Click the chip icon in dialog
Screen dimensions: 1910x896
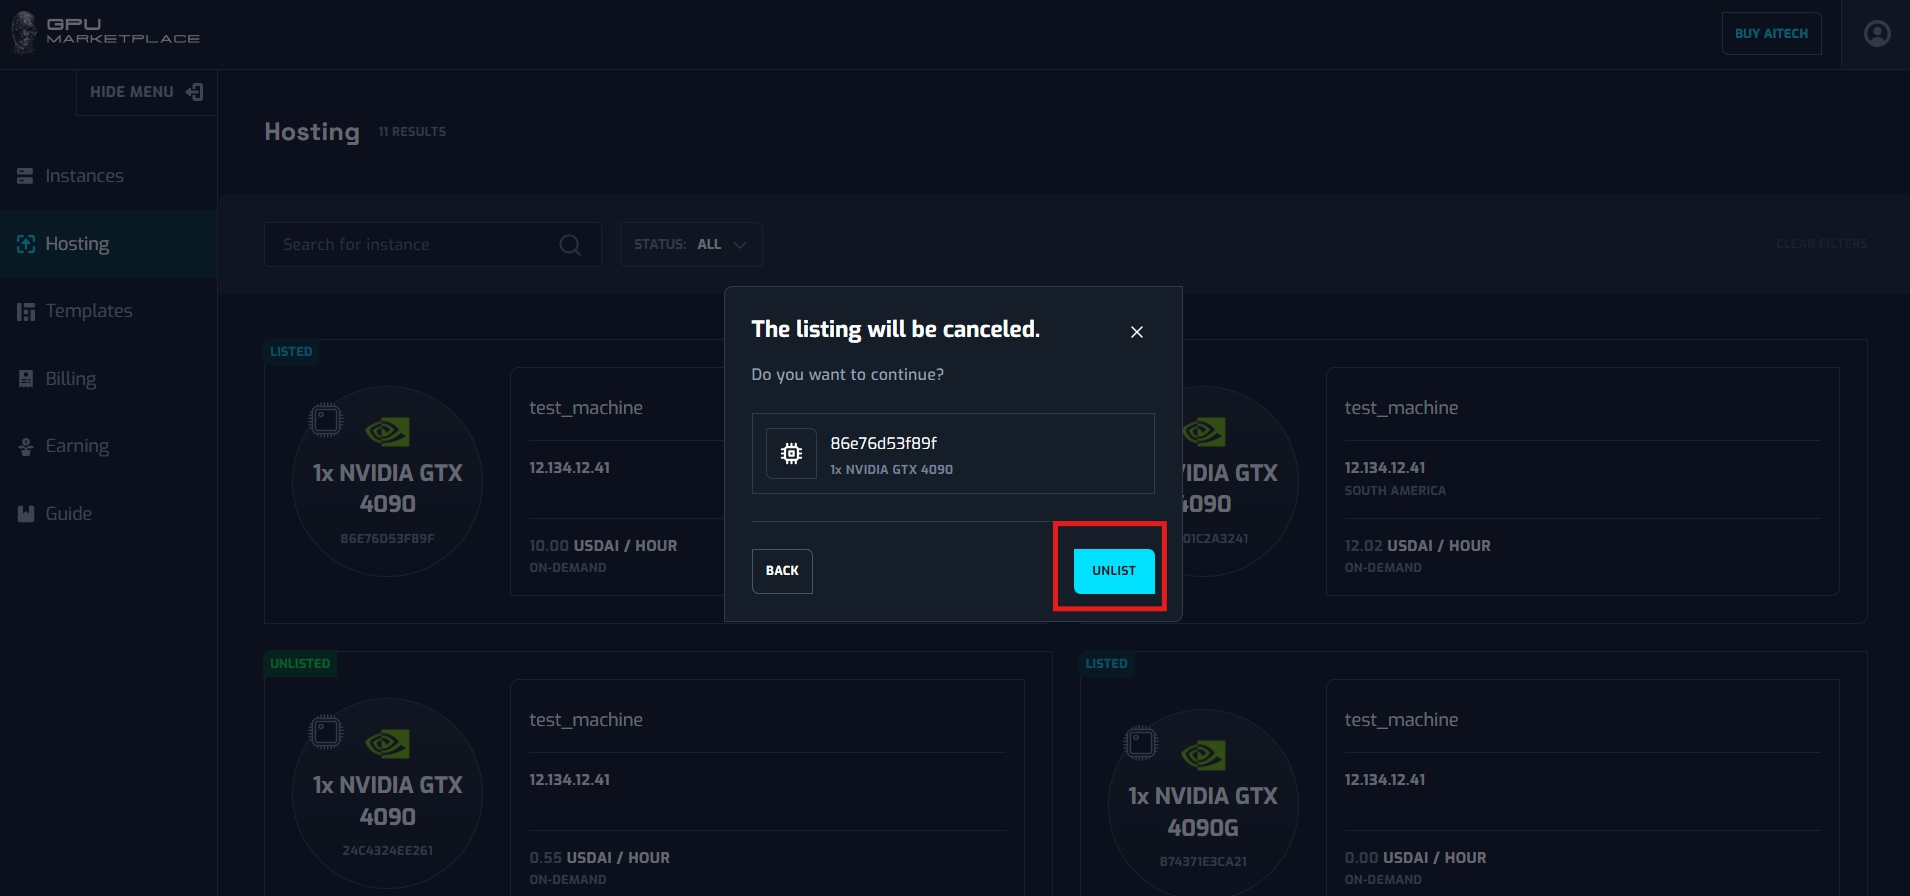tap(791, 454)
